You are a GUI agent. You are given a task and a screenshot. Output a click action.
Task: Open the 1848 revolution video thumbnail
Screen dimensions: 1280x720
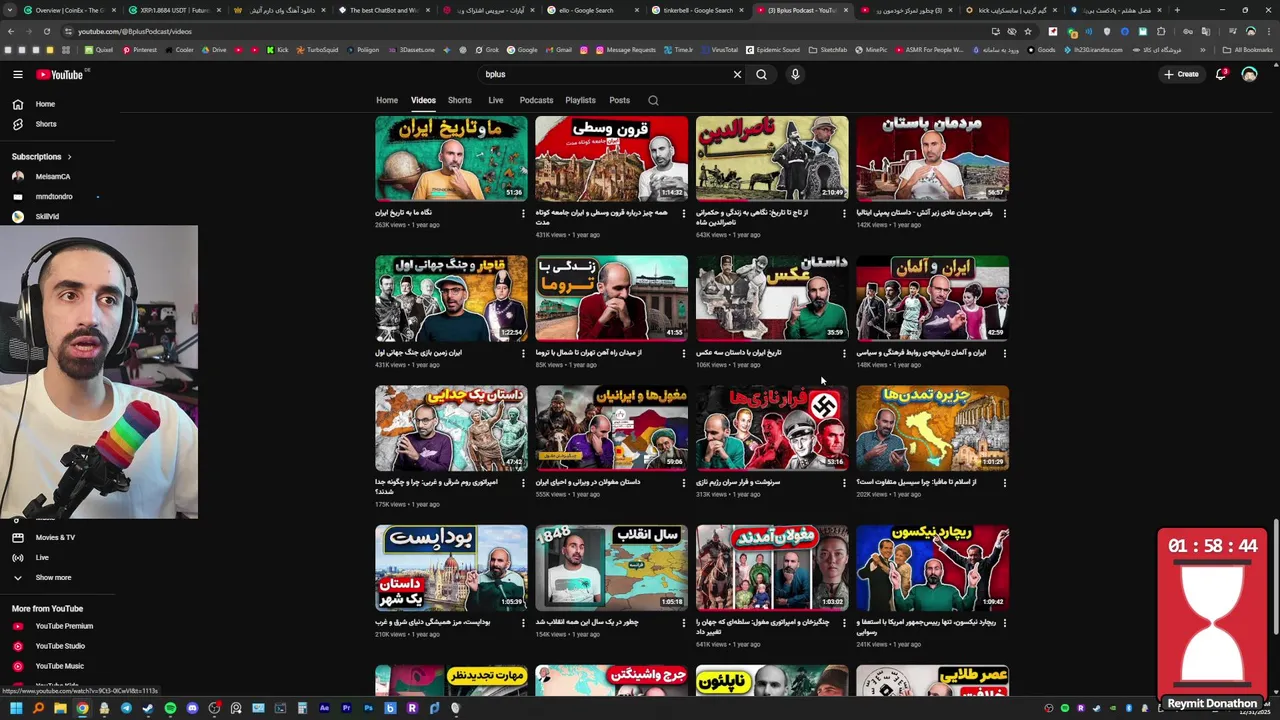pyautogui.click(x=611, y=568)
